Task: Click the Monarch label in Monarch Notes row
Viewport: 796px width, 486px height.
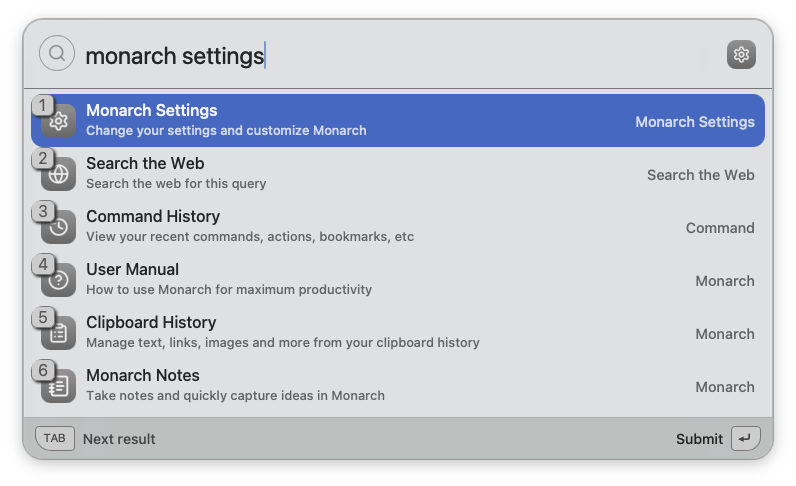Action: 725,387
